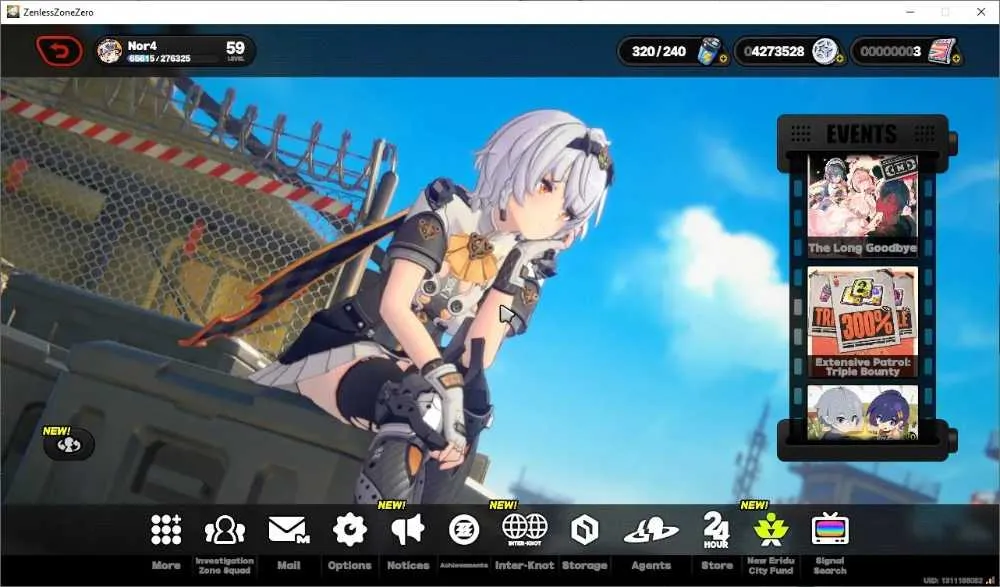Click the EVENTS panel header
The width and height of the screenshot is (1000, 587).
click(x=862, y=134)
